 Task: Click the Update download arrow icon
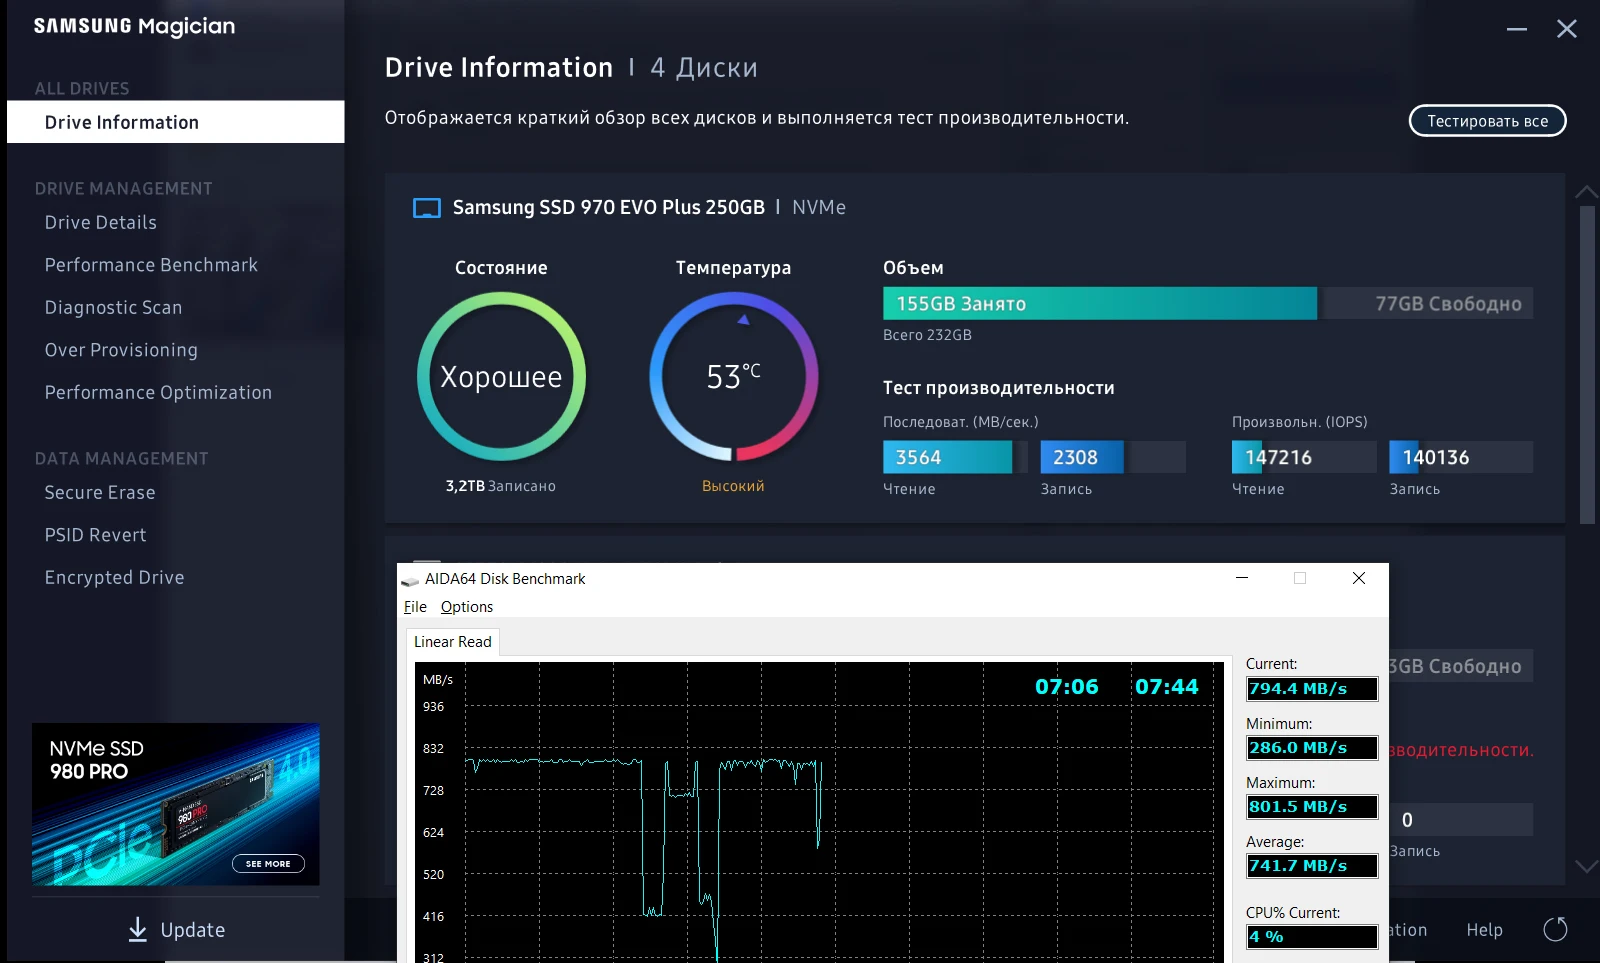(138, 930)
